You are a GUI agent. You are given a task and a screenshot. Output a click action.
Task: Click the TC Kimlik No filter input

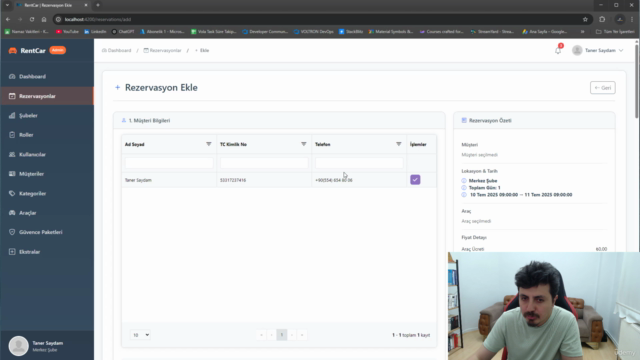tap(264, 163)
